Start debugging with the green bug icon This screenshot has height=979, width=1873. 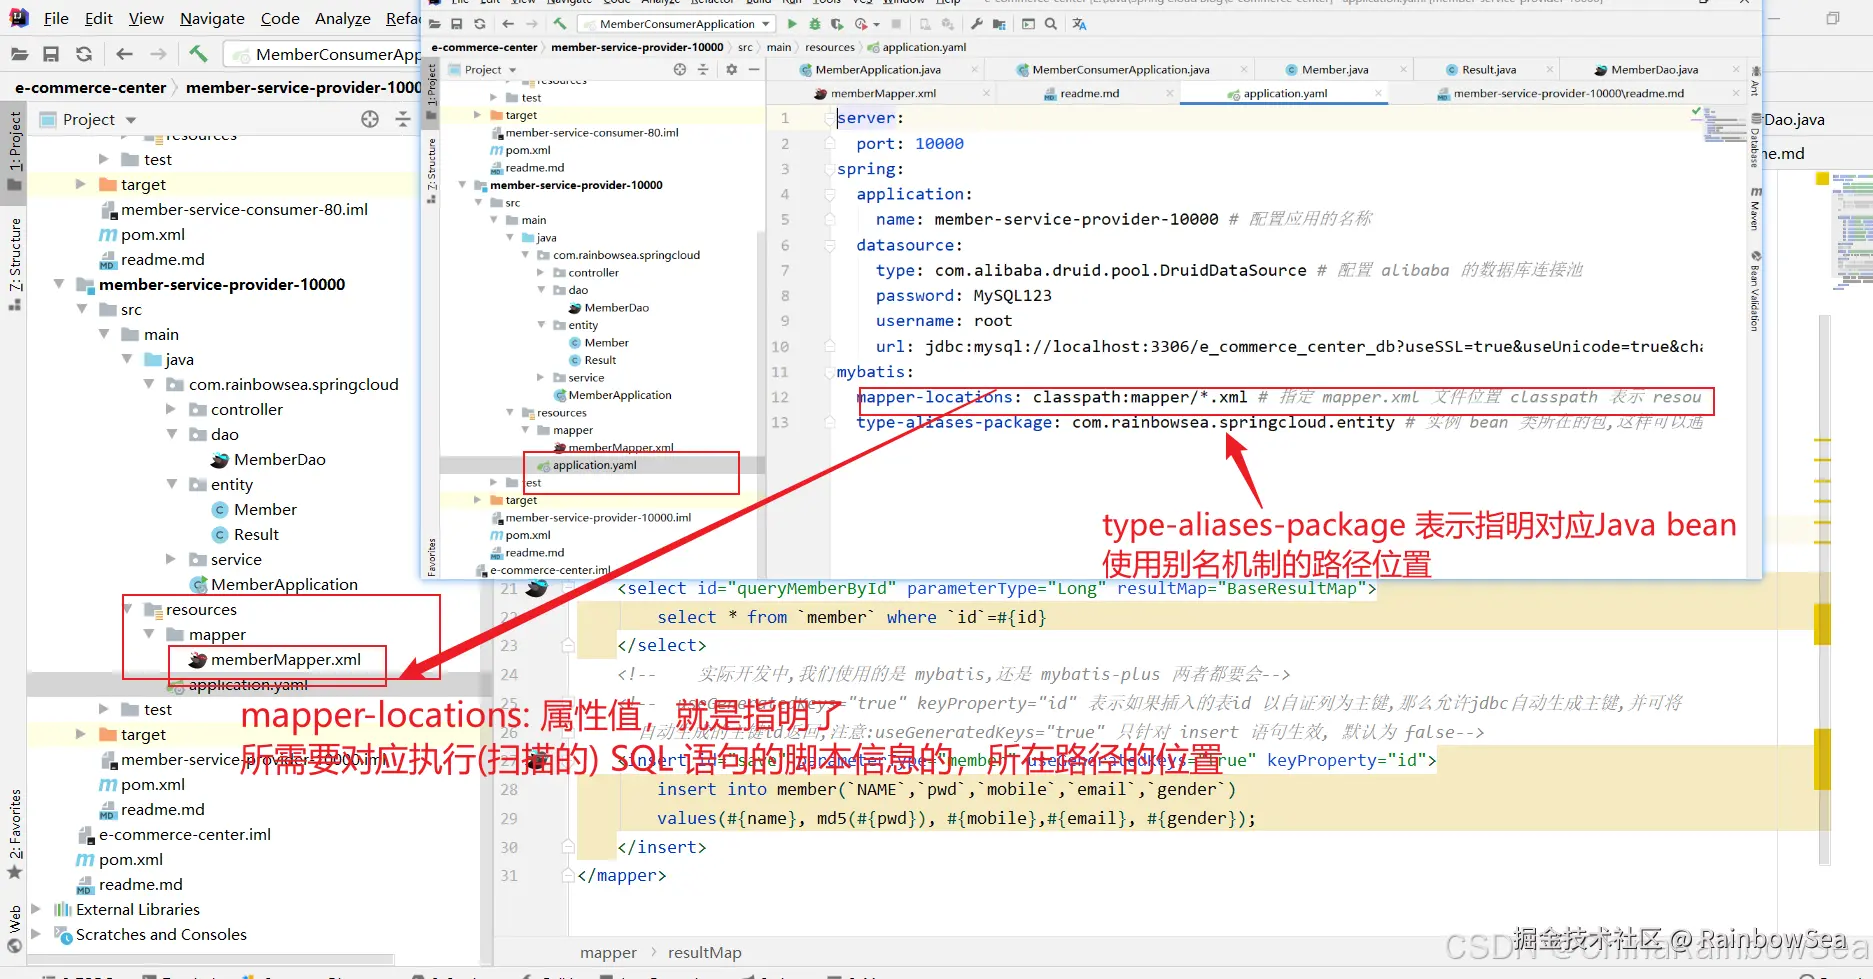point(815,24)
